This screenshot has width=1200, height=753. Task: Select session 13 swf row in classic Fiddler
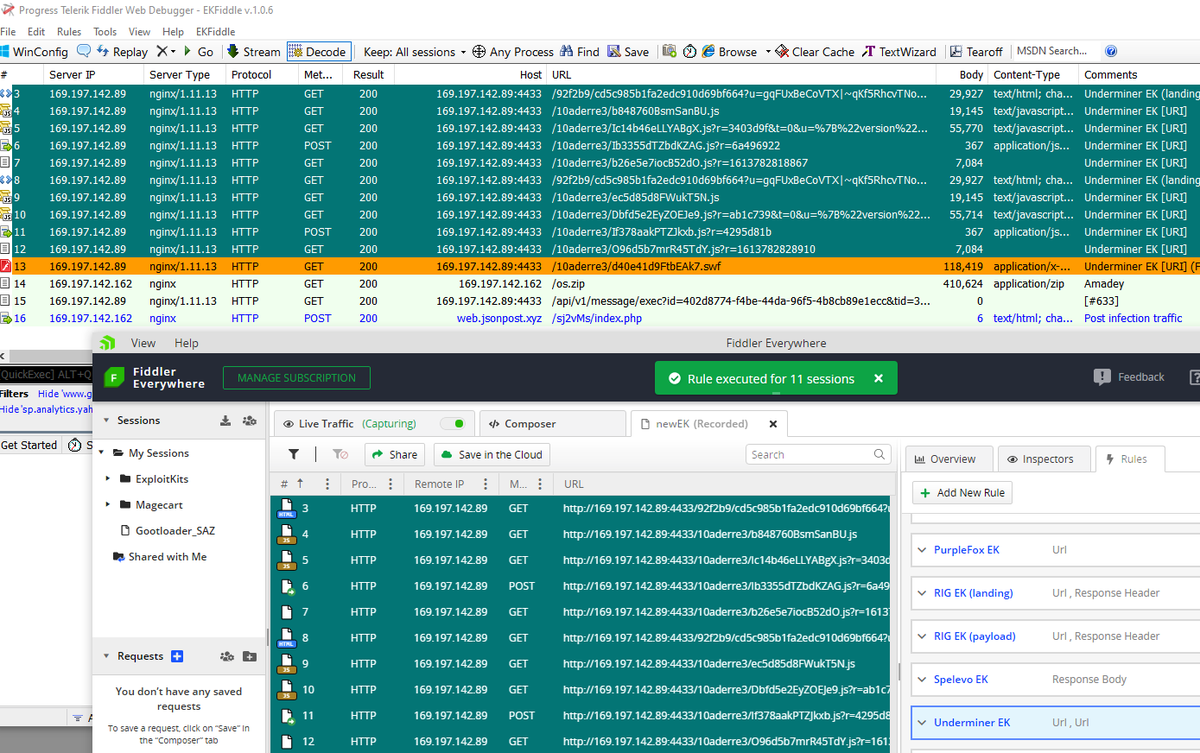click(x=600, y=266)
